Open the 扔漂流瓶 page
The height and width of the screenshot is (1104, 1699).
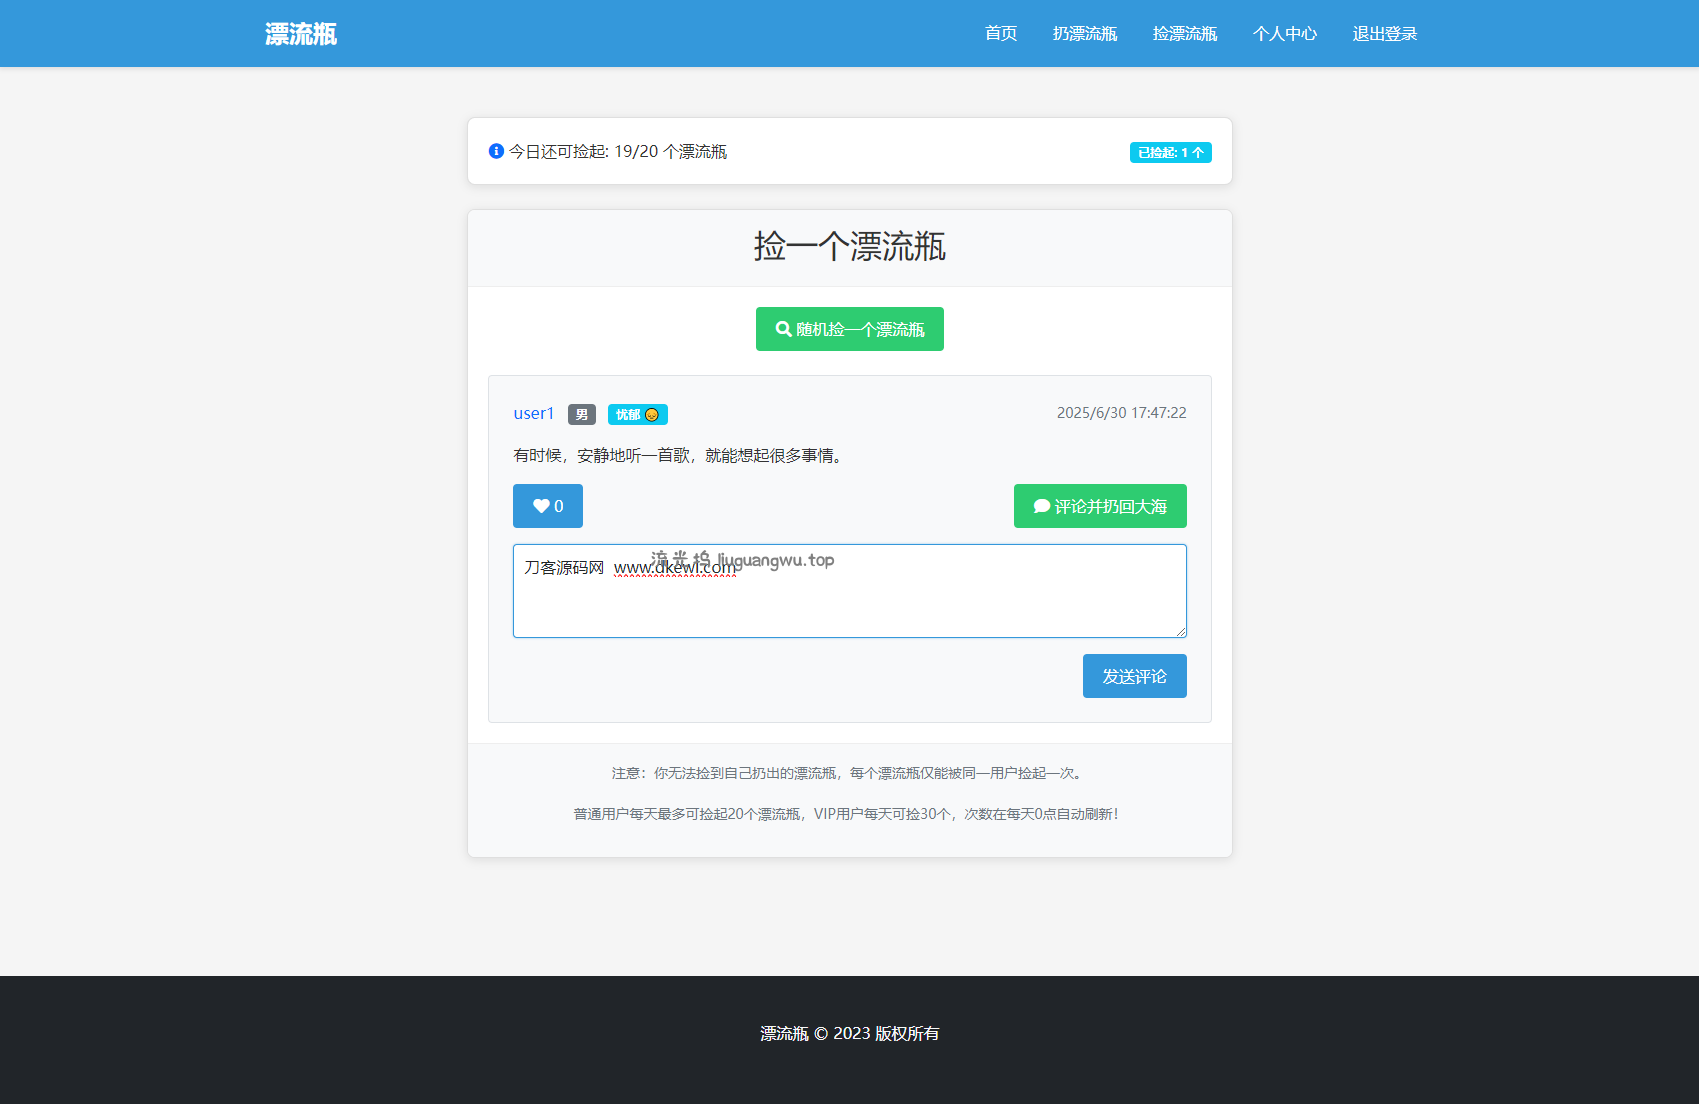(x=1084, y=34)
